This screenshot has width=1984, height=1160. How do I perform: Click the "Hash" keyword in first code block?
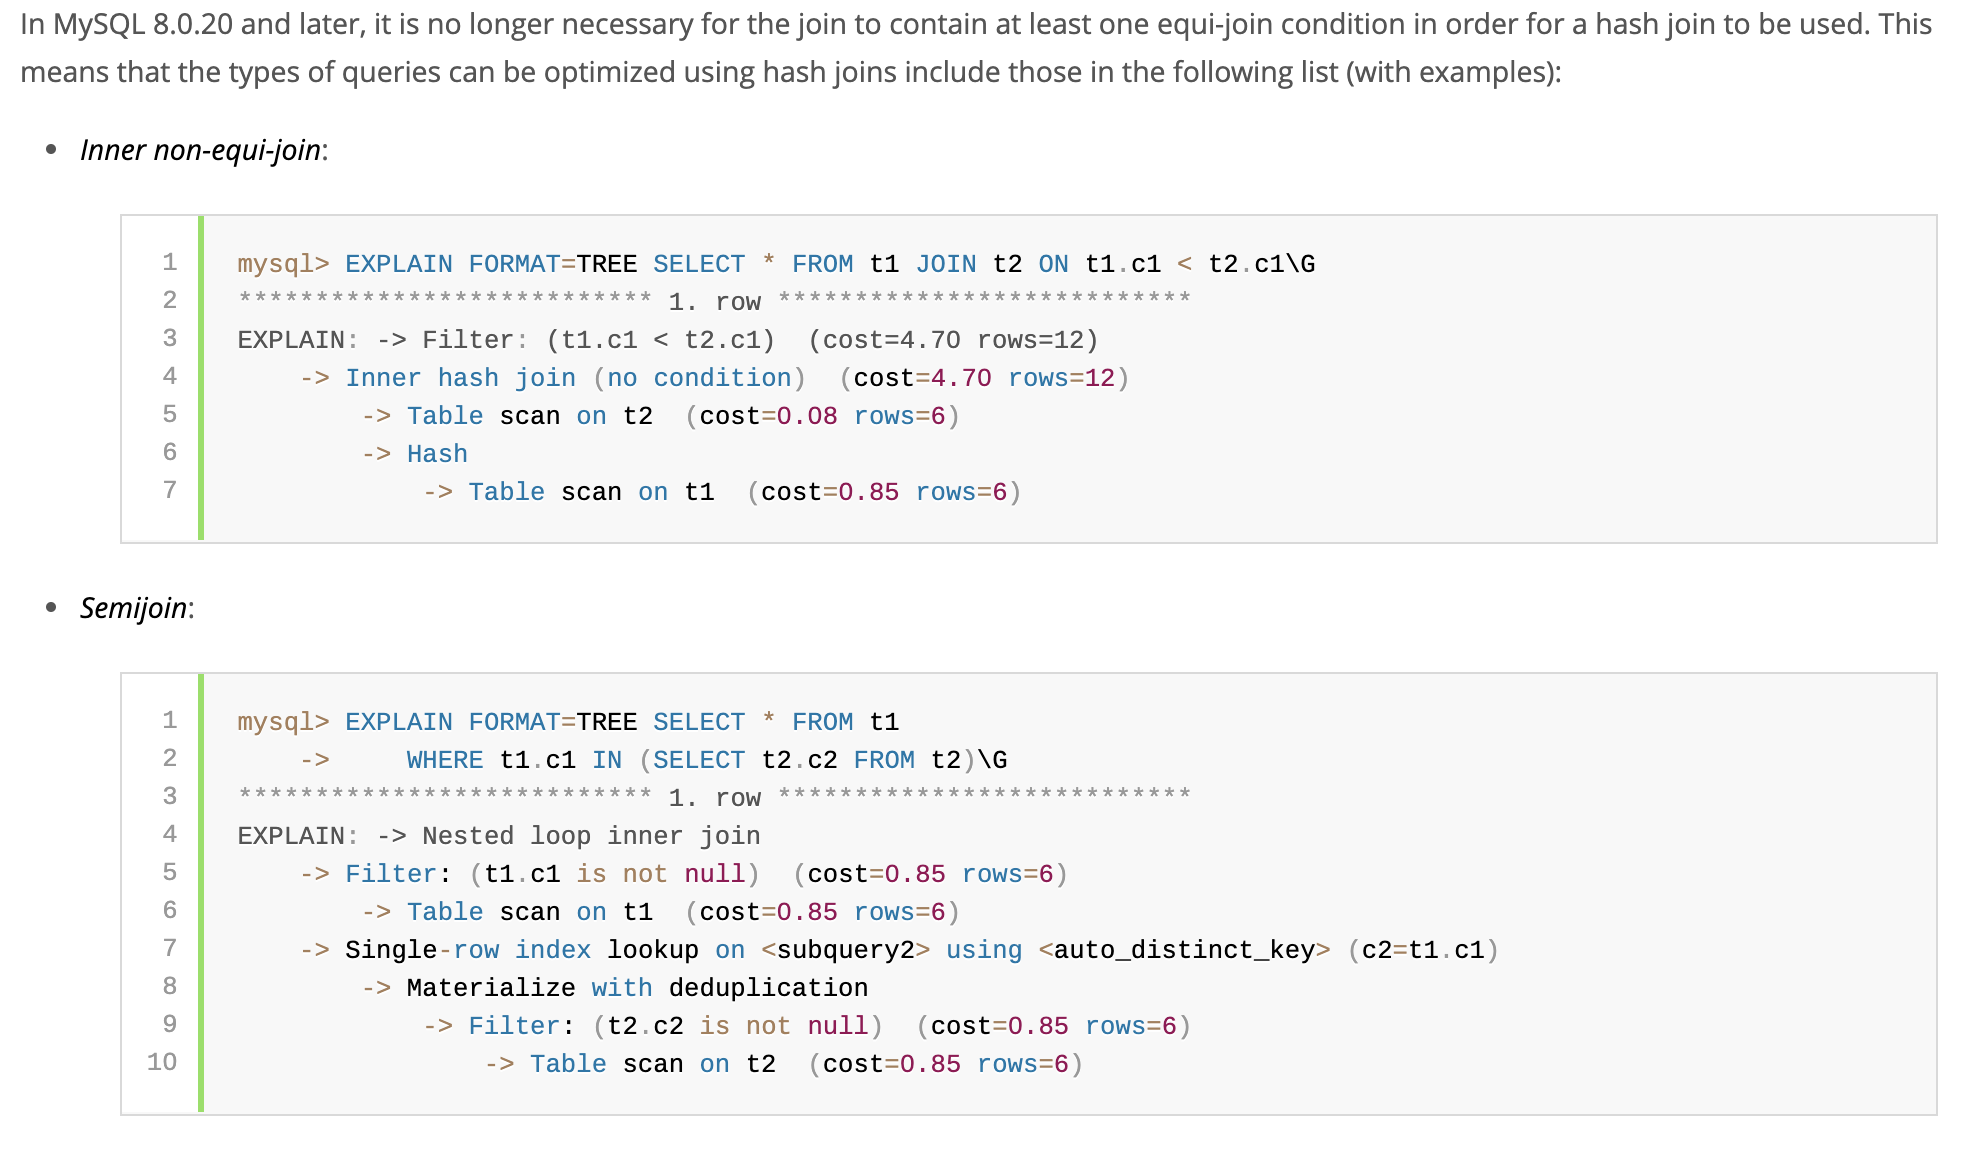click(x=437, y=454)
